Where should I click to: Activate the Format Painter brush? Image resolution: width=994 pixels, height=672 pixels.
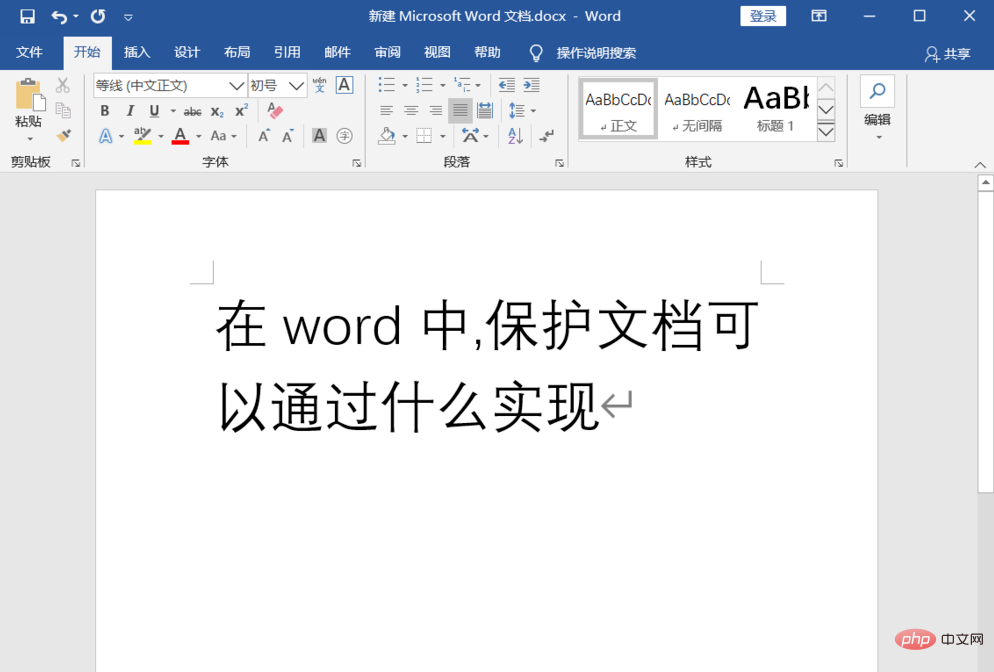63,135
